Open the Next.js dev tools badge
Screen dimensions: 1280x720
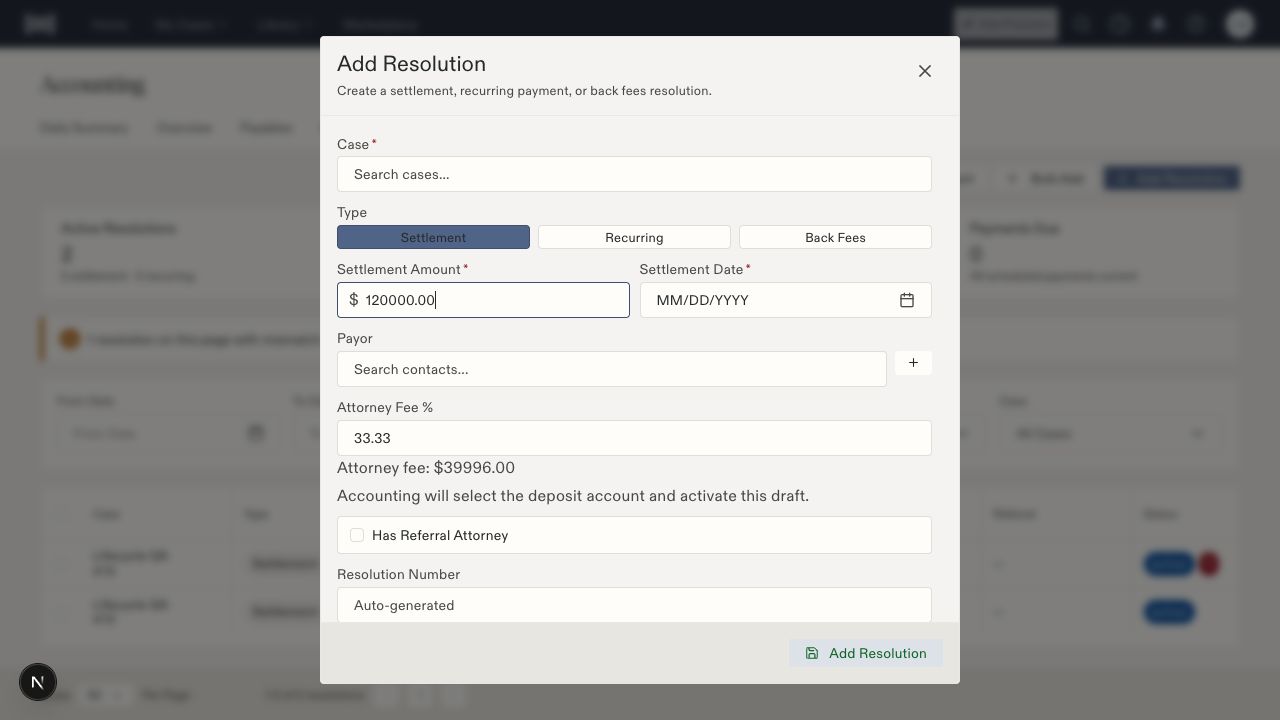(38, 682)
